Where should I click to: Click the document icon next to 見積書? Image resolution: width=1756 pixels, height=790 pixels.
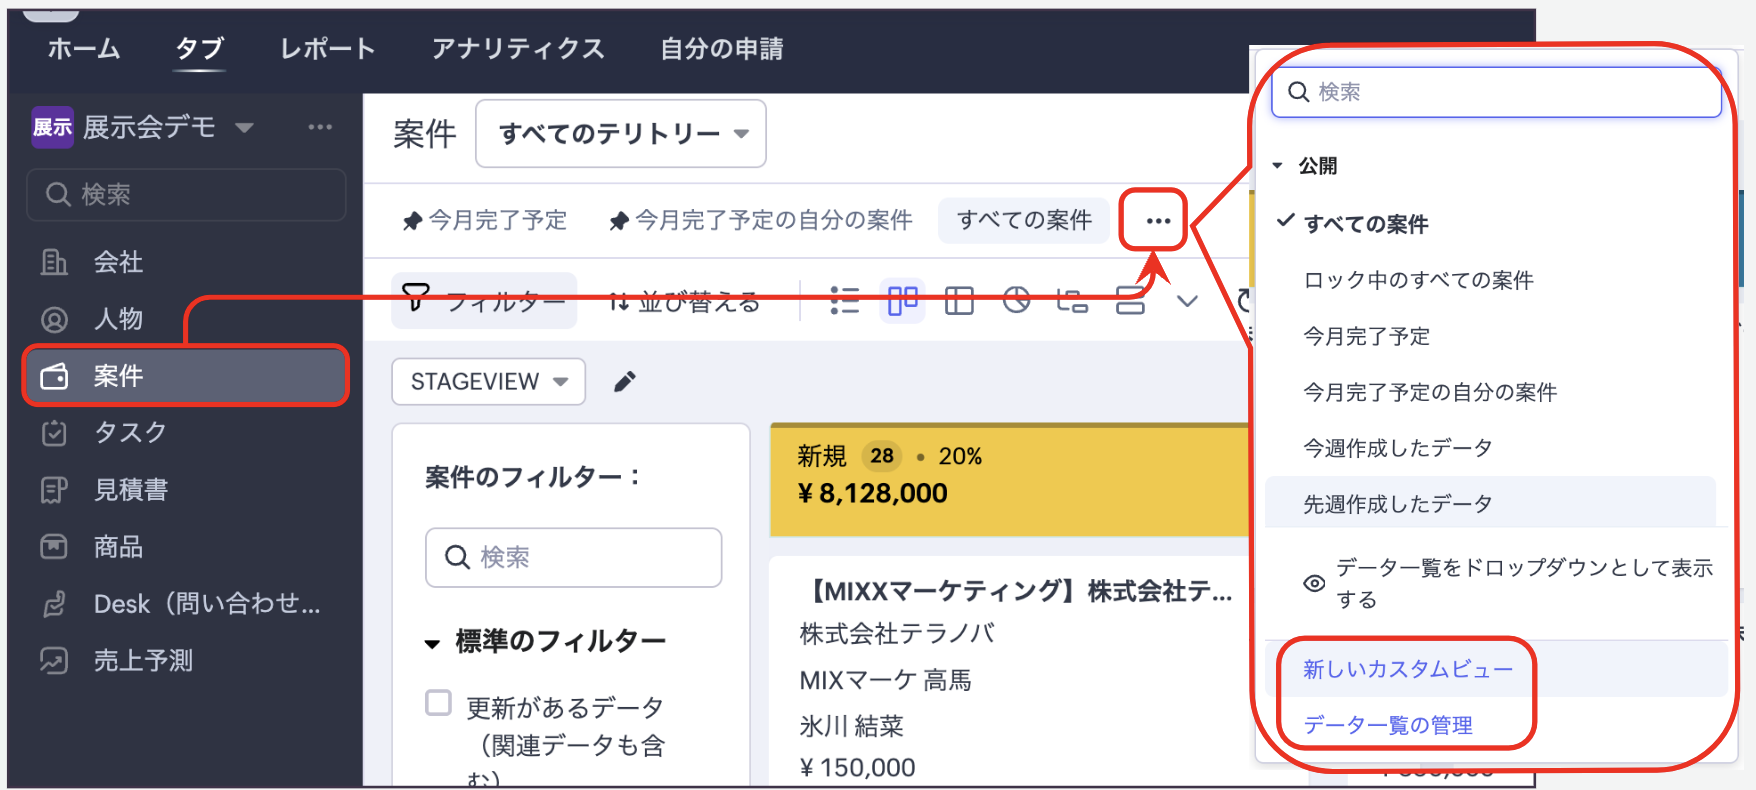(x=54, y=490)
